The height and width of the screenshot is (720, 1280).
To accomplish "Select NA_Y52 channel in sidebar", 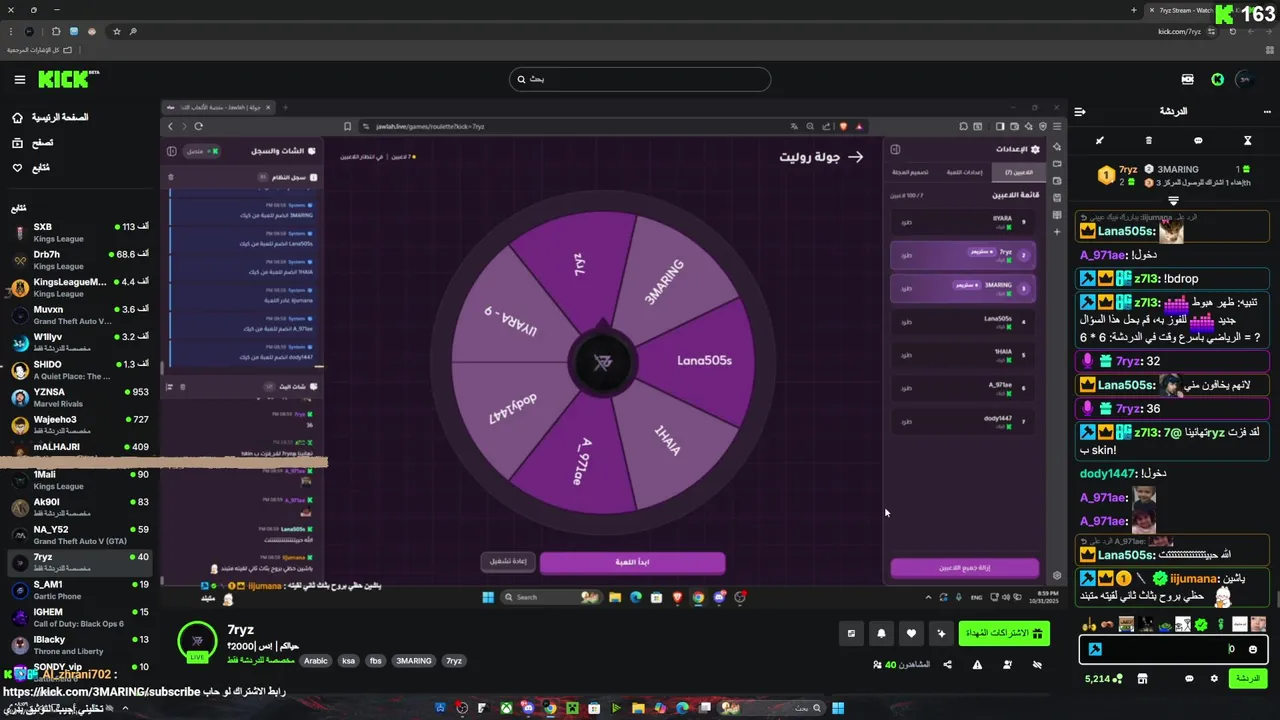I will tap(78, 535).
